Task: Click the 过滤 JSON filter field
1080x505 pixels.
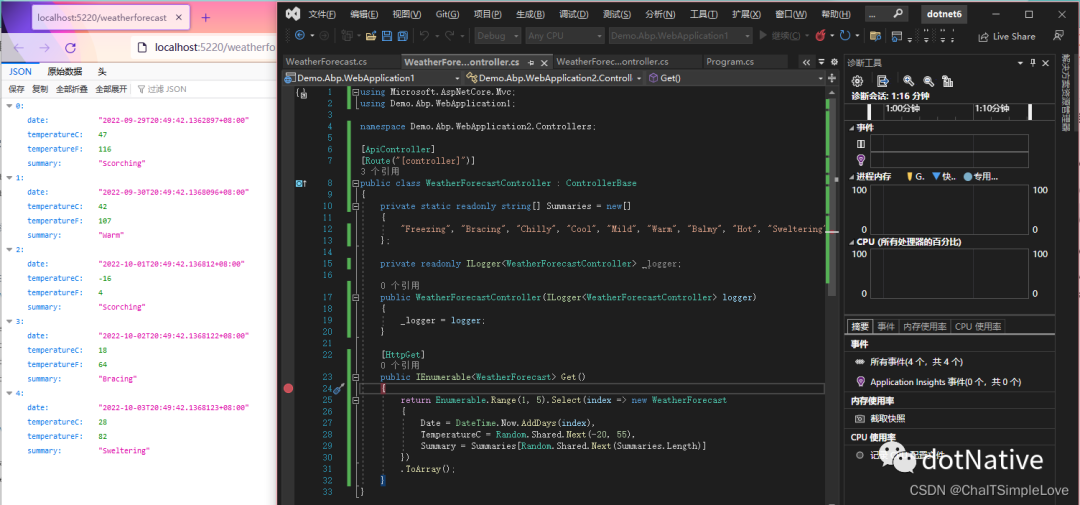Action: coord(204,89)
